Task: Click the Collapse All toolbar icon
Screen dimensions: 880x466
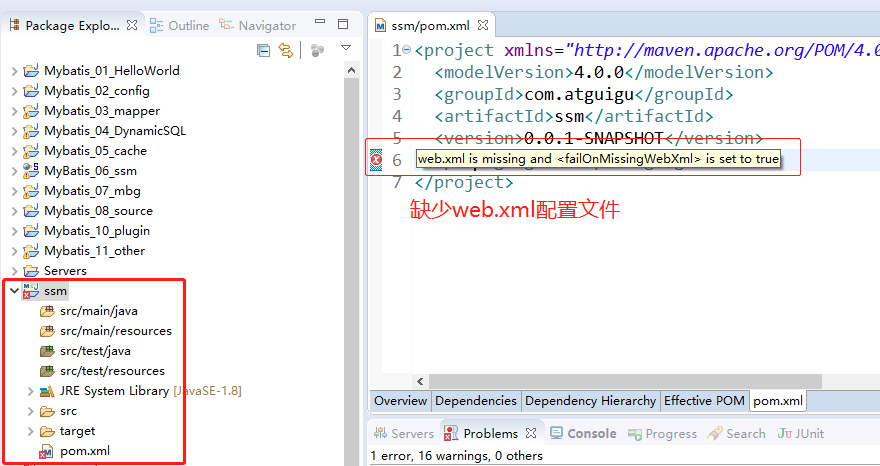Action: pos(263,51)
